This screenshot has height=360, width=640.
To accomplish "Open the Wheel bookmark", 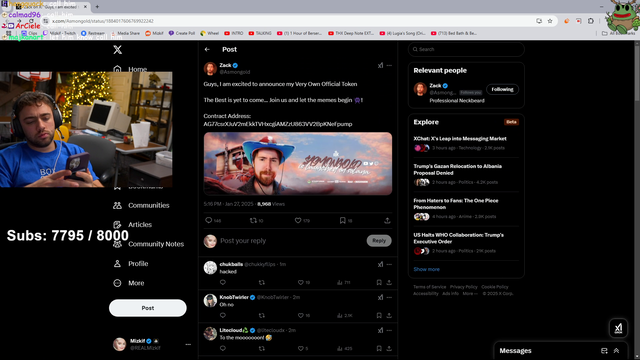I will point(209,33).
